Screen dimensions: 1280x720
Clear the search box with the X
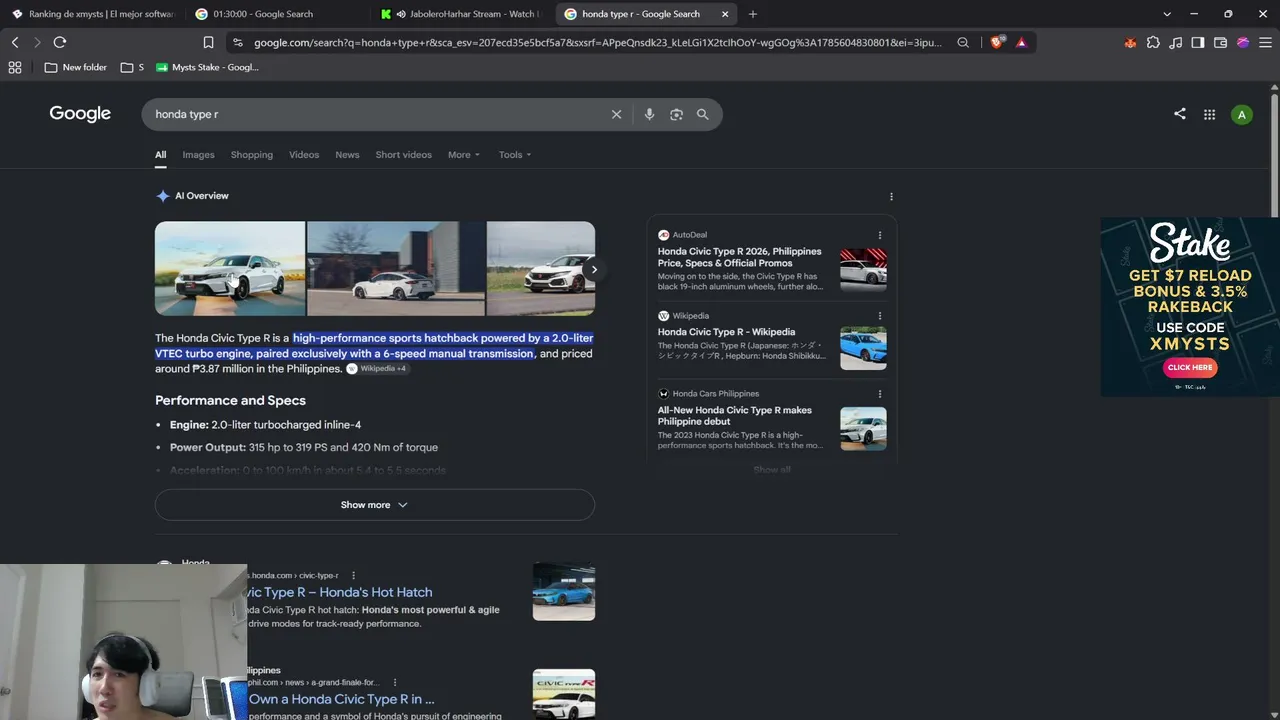[617, 114]
